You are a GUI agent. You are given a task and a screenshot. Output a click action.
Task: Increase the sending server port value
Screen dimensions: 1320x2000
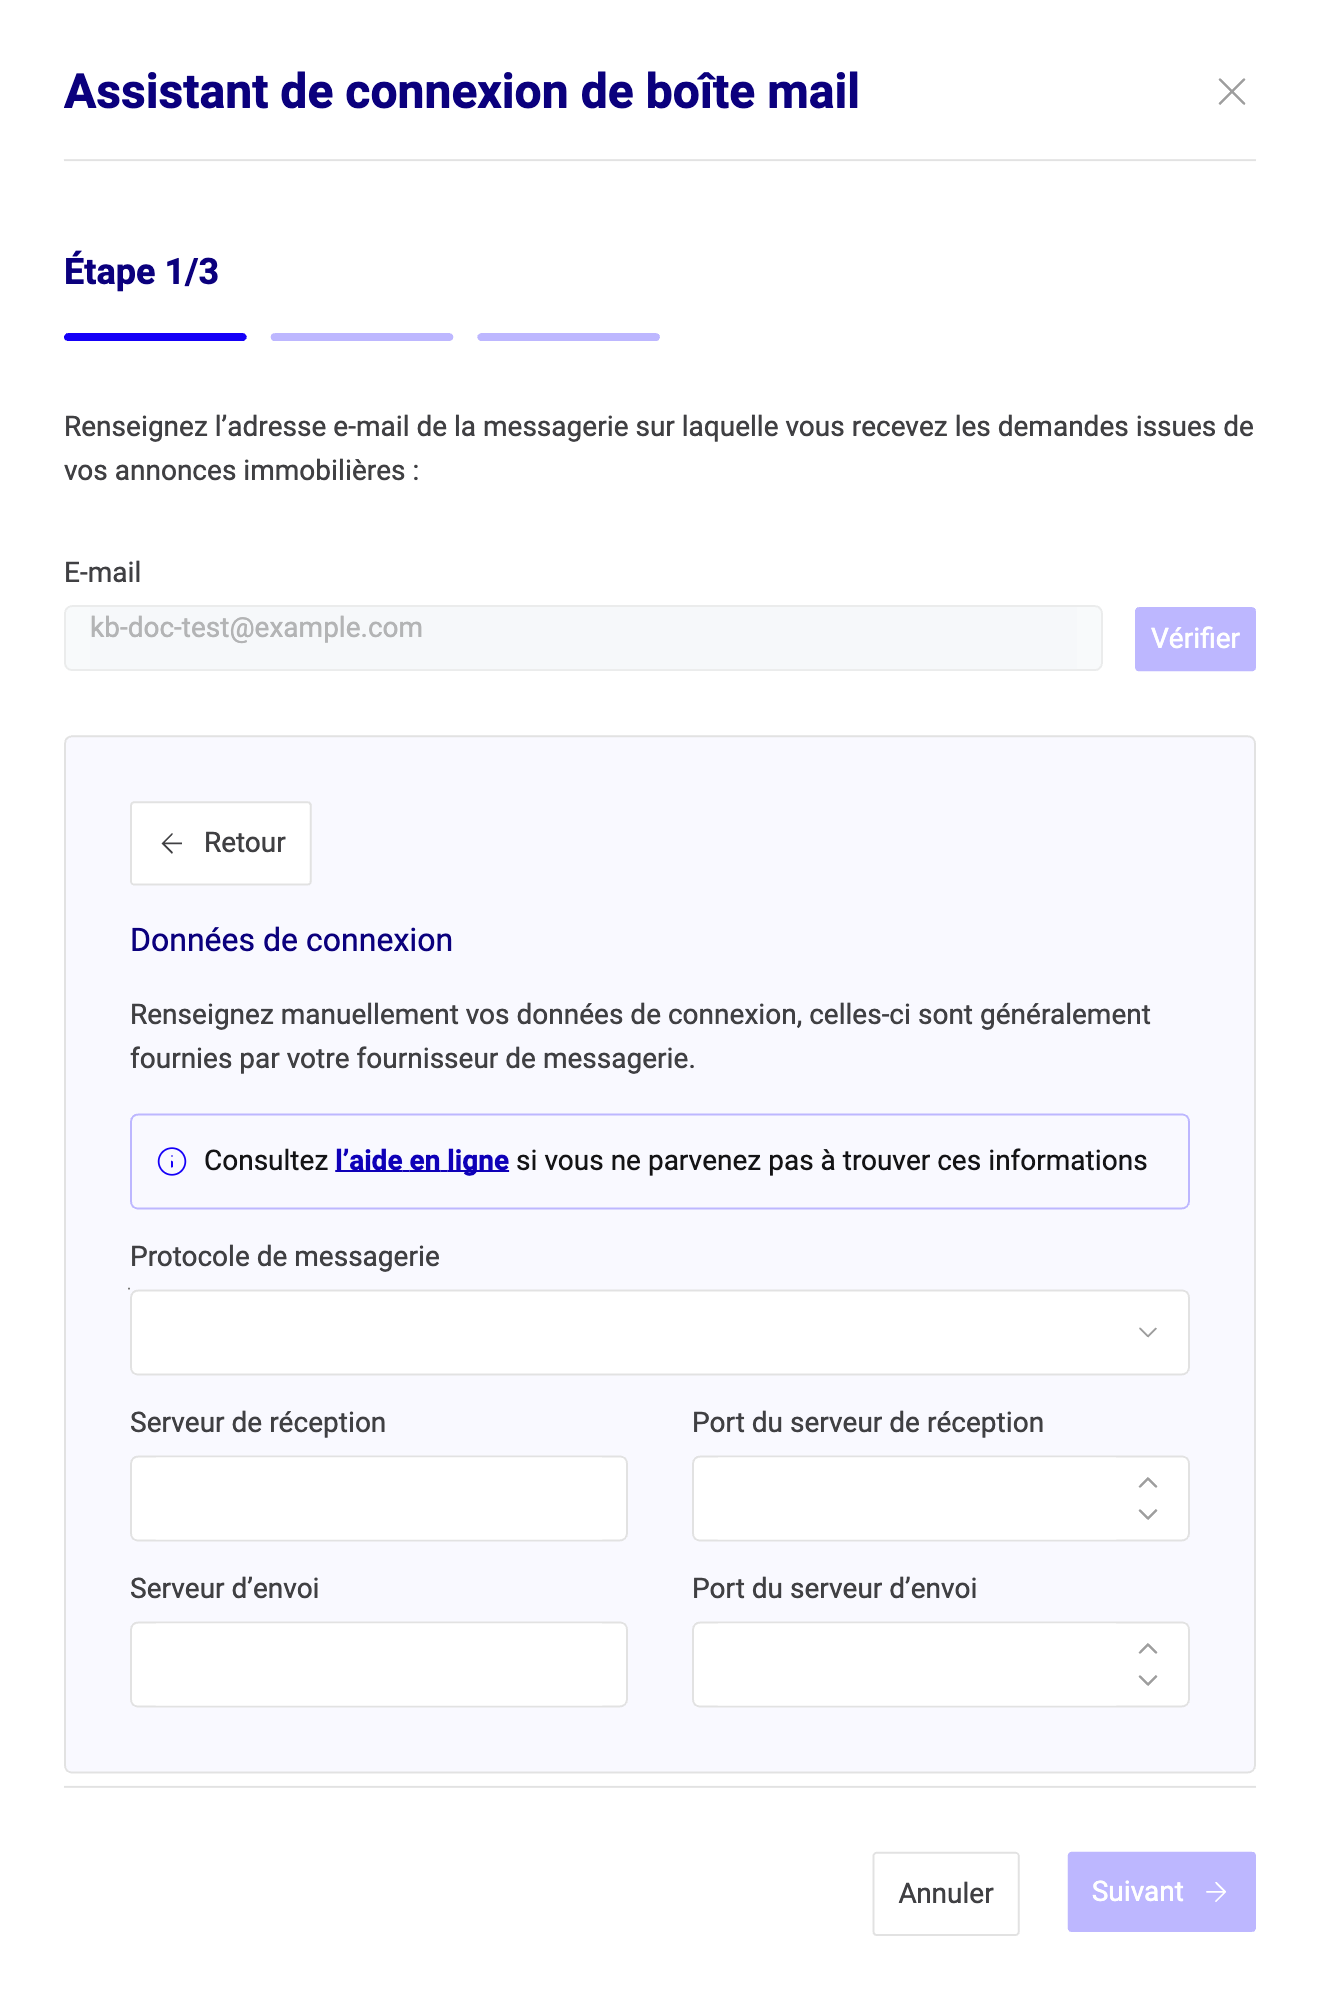1148,1649
